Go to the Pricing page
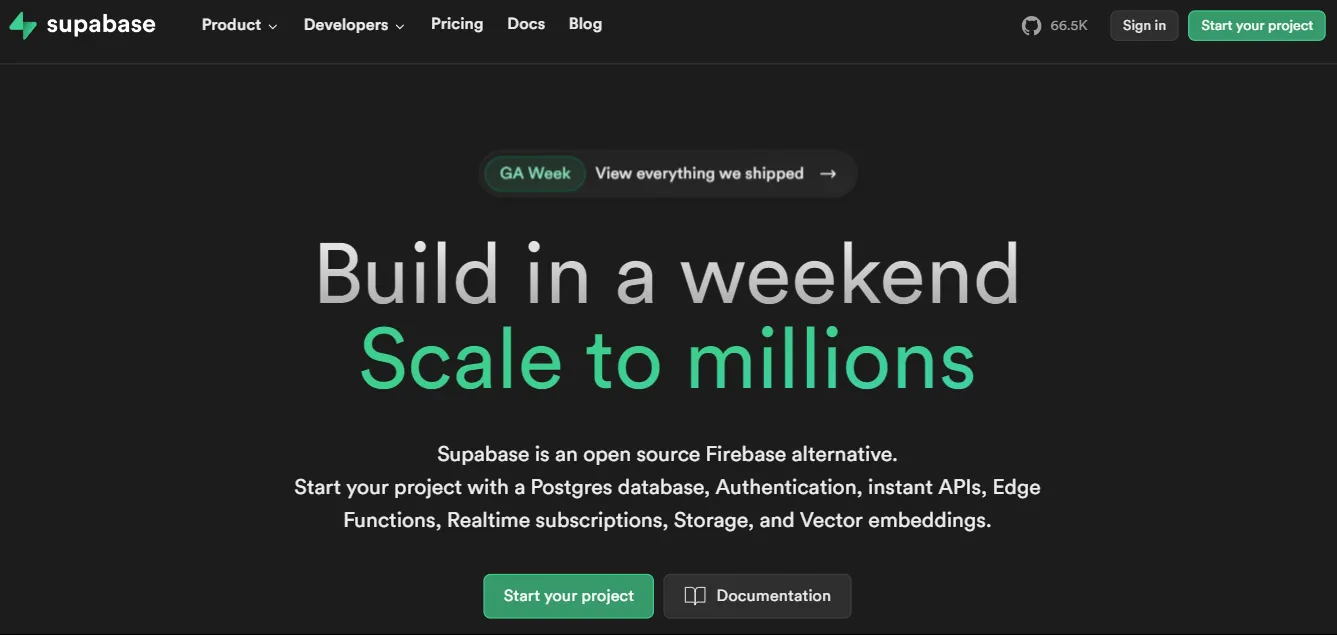 pos(457,24)
